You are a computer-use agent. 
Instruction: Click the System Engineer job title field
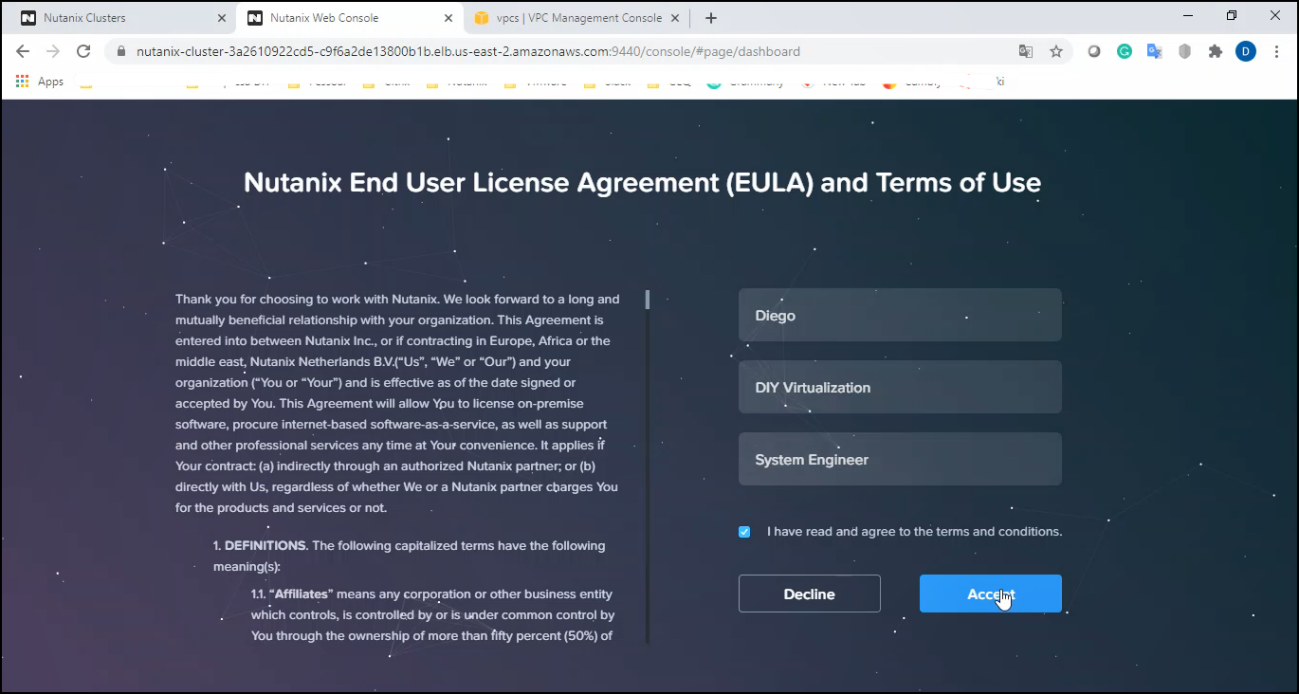(900, 459)
